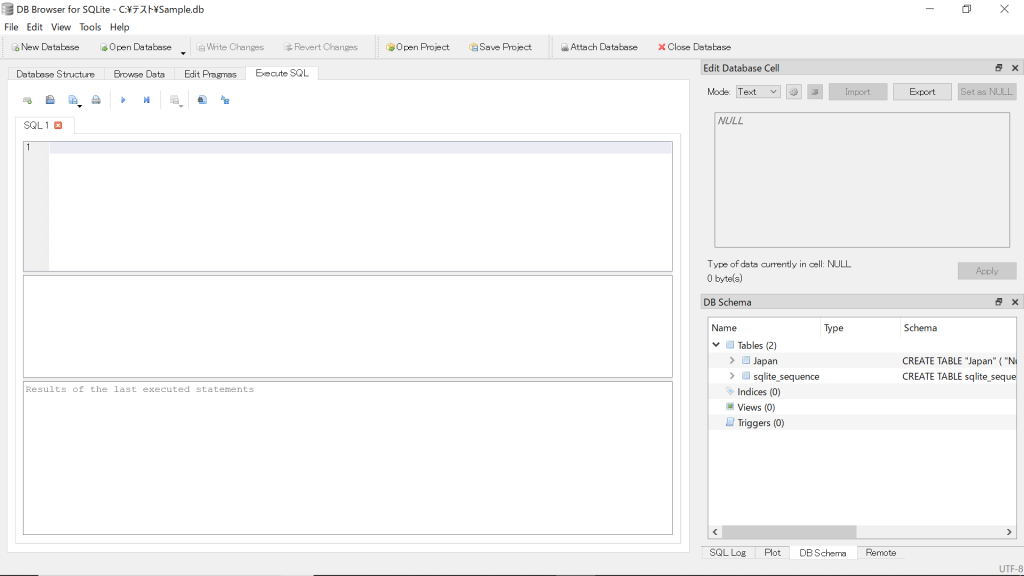
Task: Open the File menu
Action: coord(11,27)
